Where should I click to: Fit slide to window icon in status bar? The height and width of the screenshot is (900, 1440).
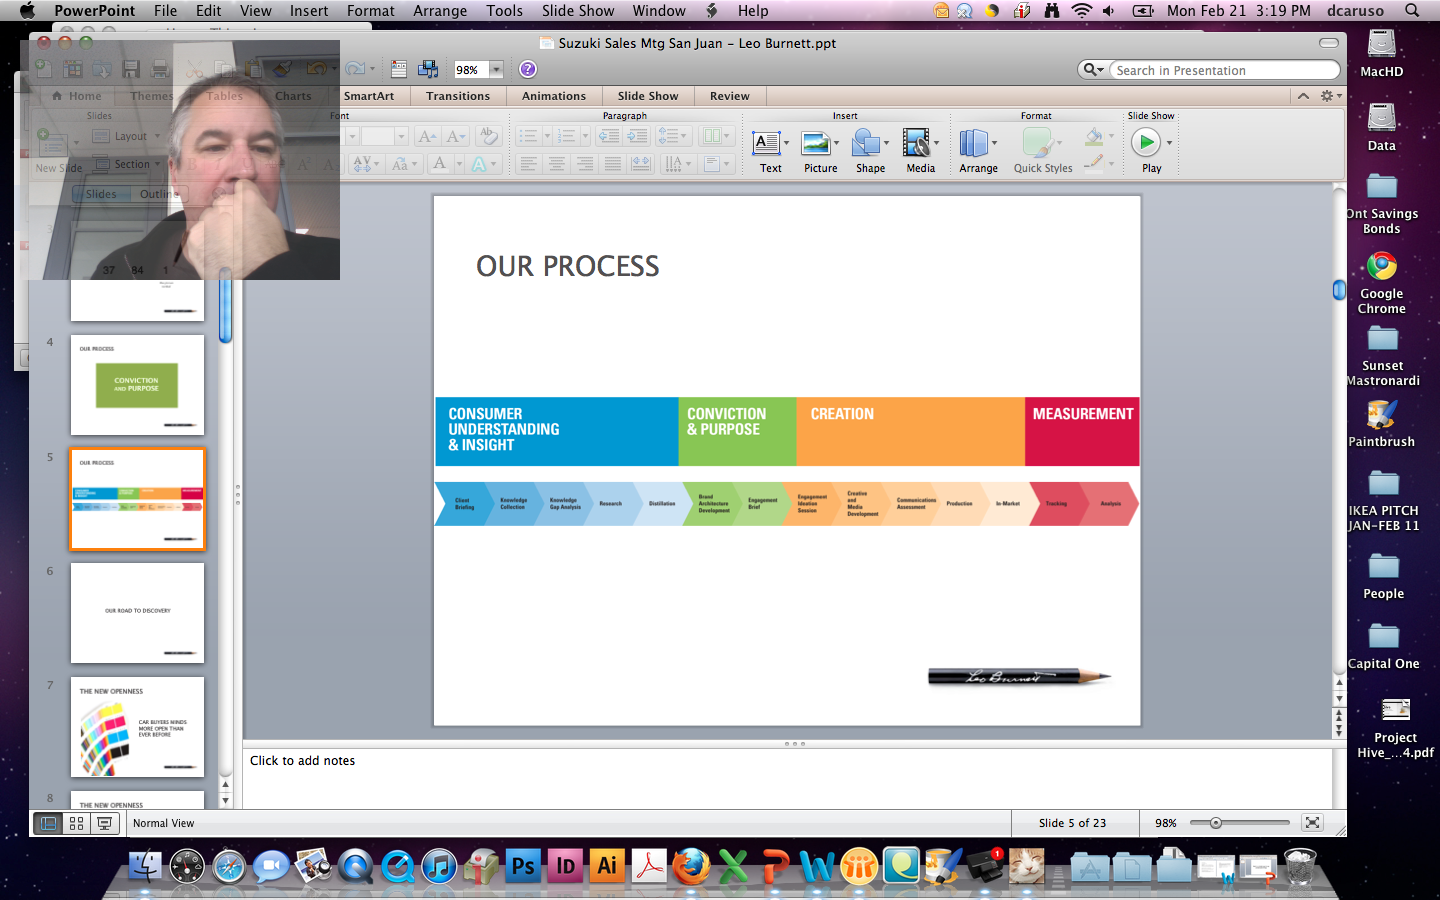pos(1312,823)
